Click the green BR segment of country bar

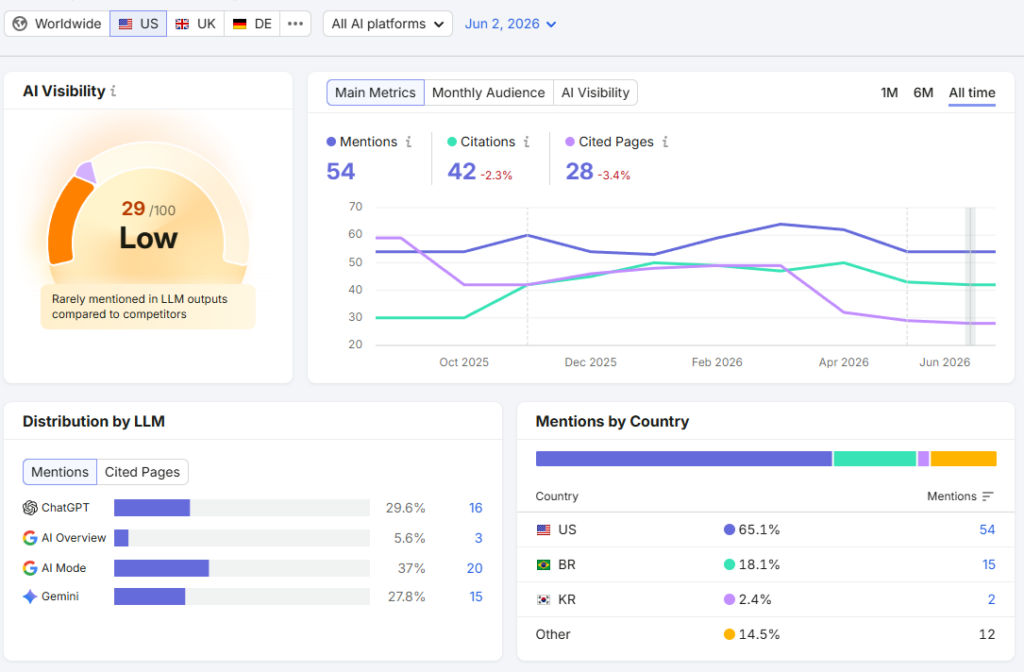(875, 458)
